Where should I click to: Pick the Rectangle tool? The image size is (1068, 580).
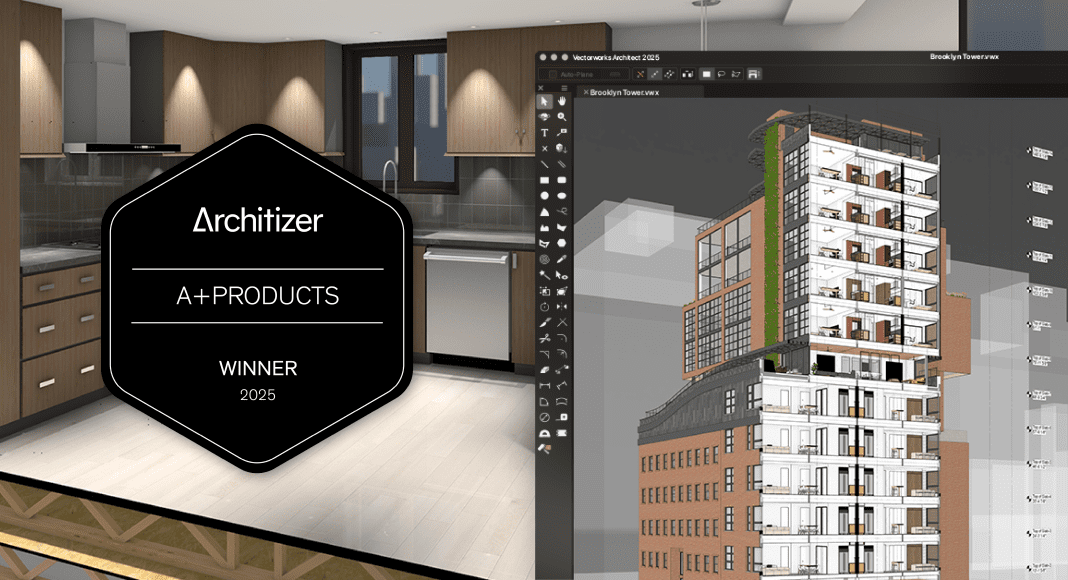(545, 180)
